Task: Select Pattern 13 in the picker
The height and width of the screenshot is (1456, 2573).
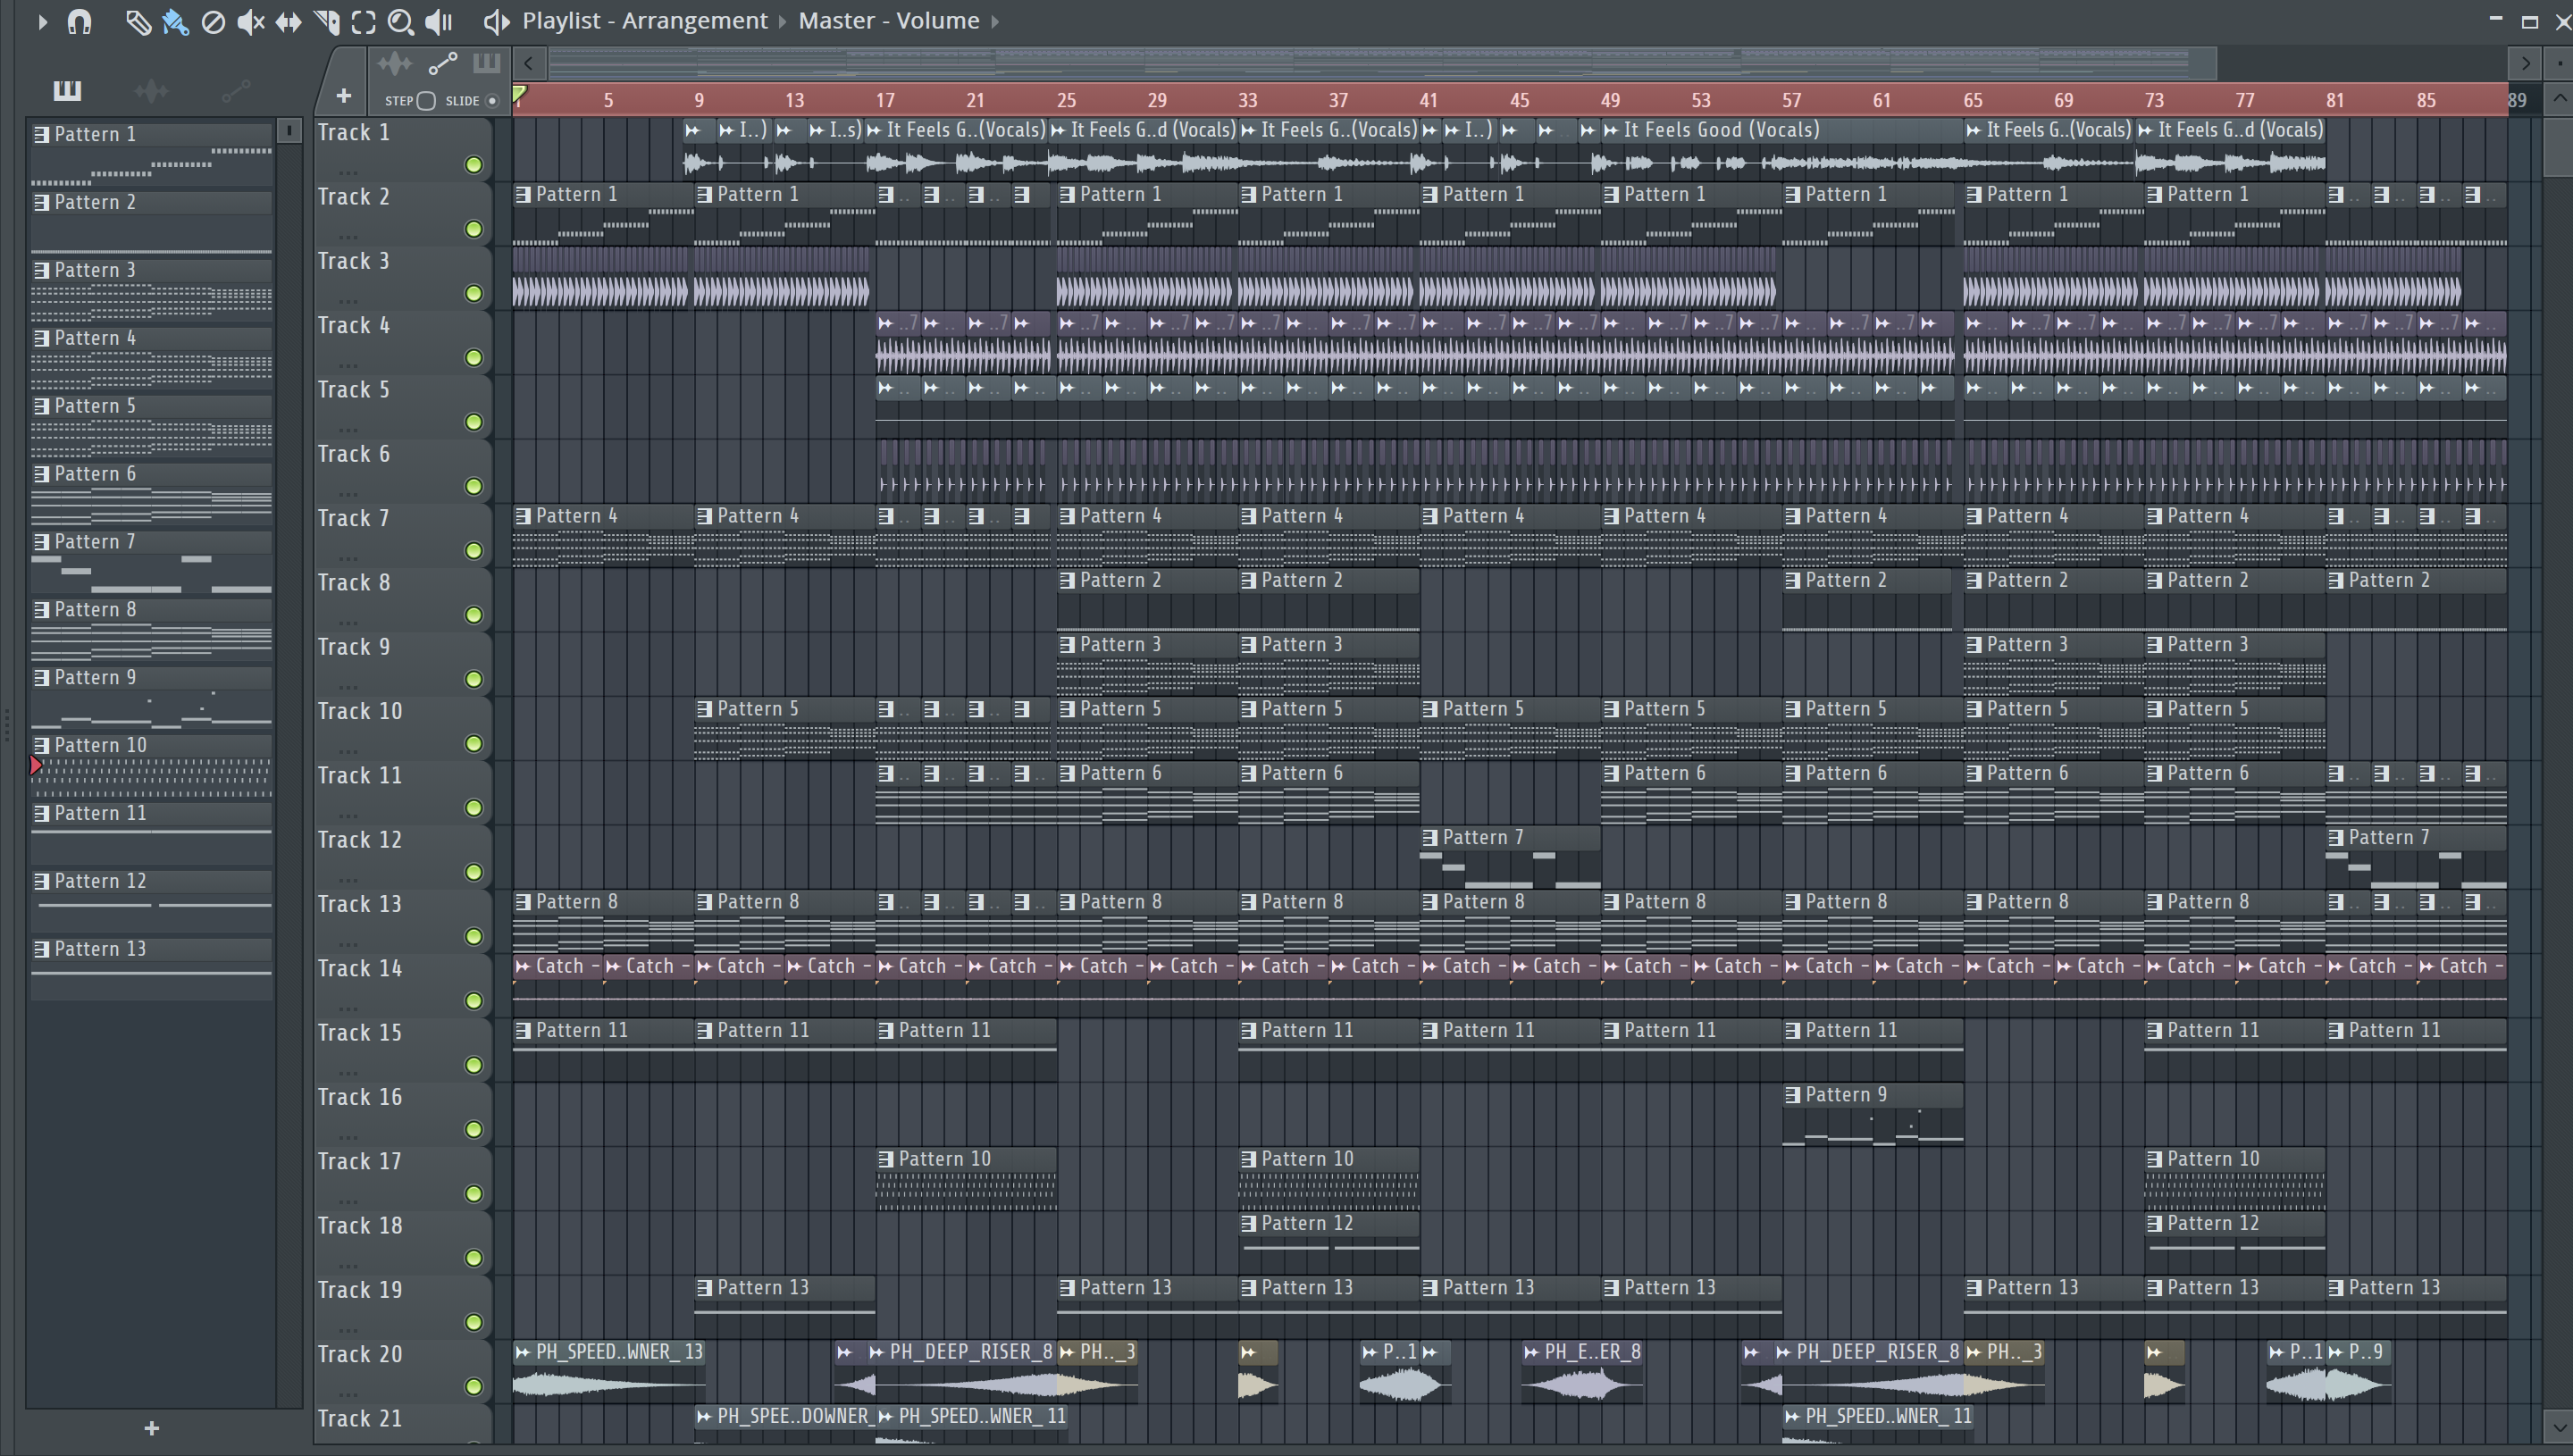Action: pyautogui.click(x=151, y=972)
